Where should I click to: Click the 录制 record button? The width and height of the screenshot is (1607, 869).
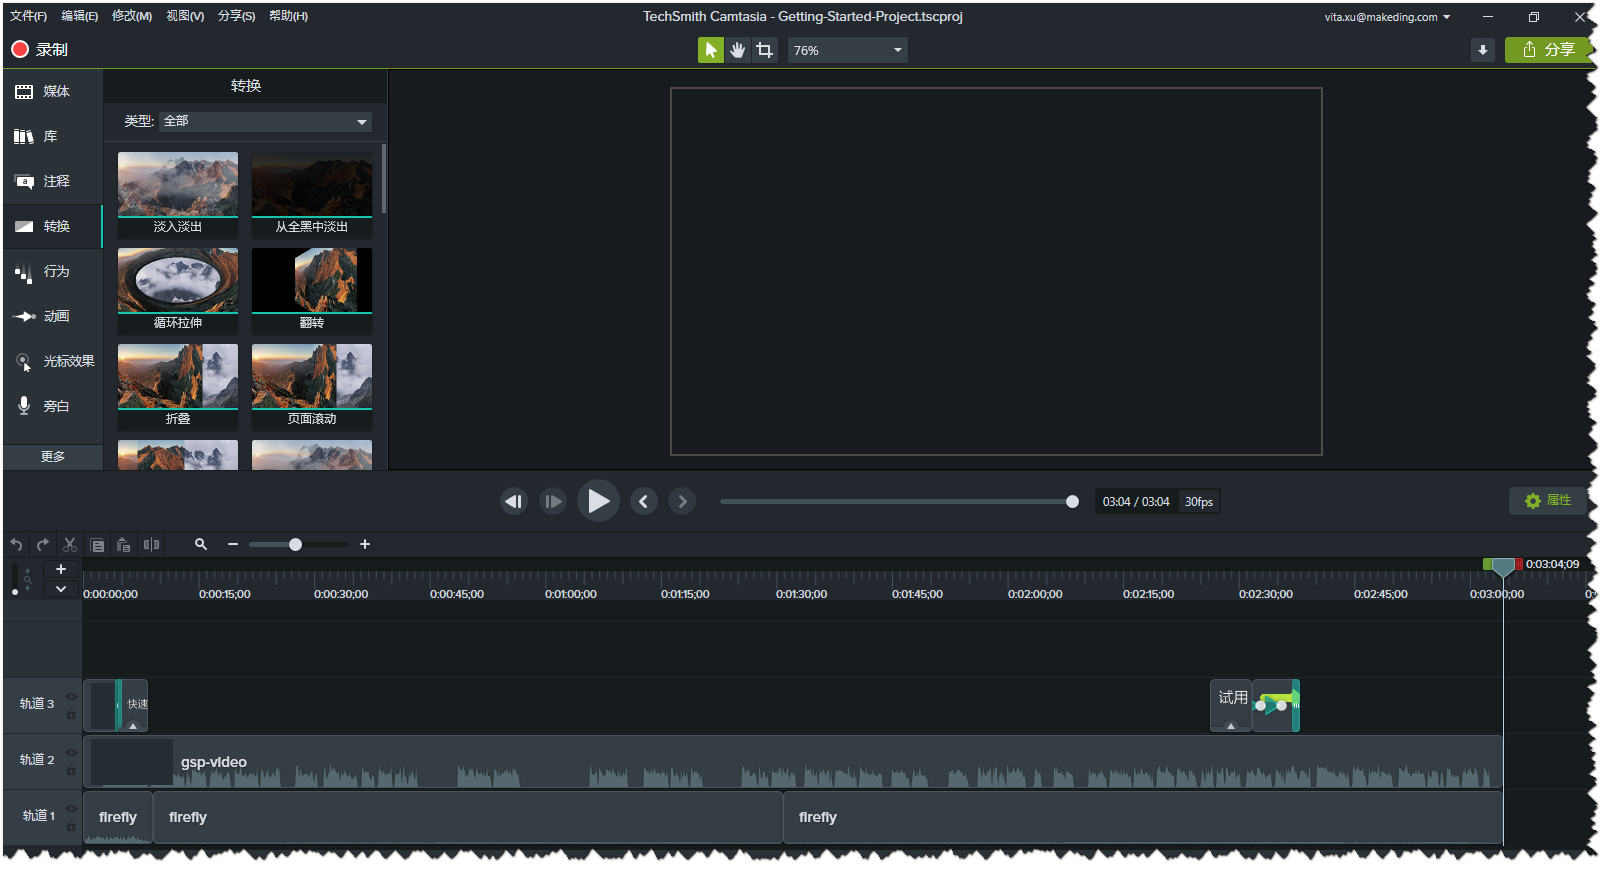pos(40,50)
